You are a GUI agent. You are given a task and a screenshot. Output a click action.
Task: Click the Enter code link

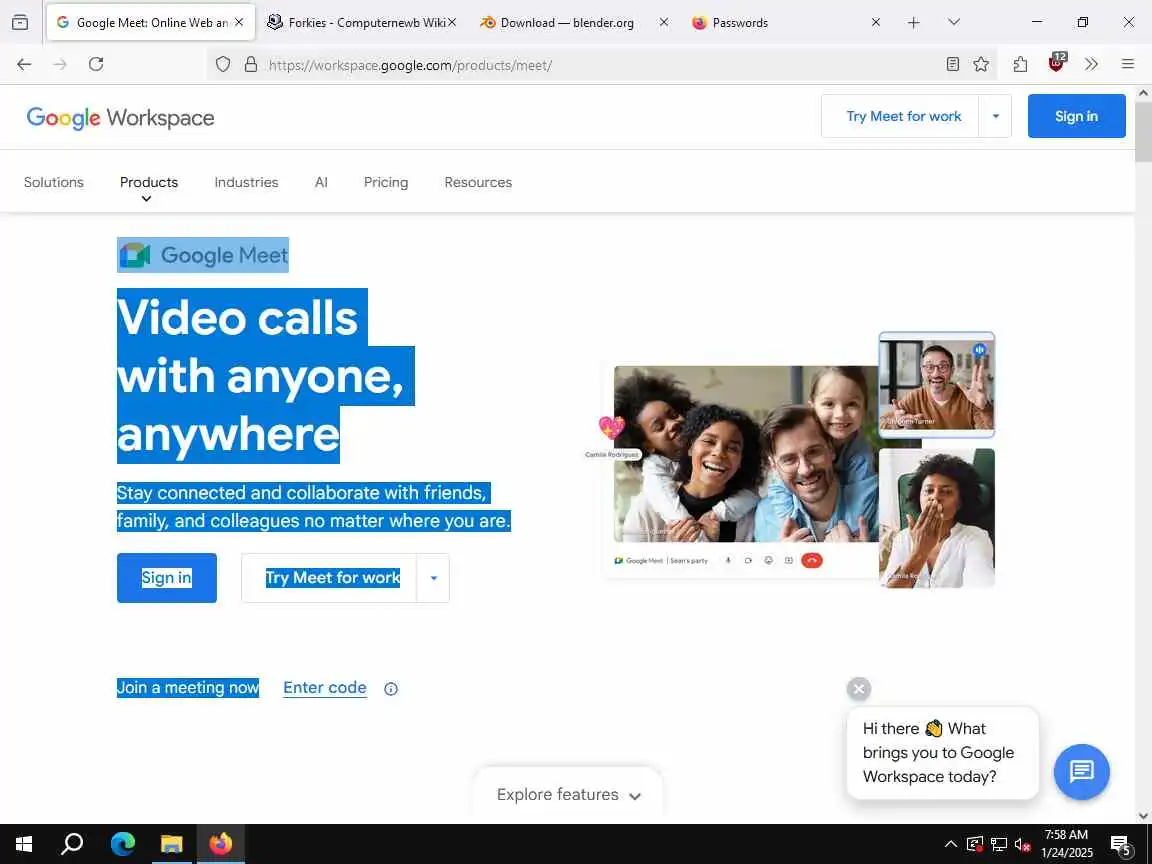click(325, 688)
